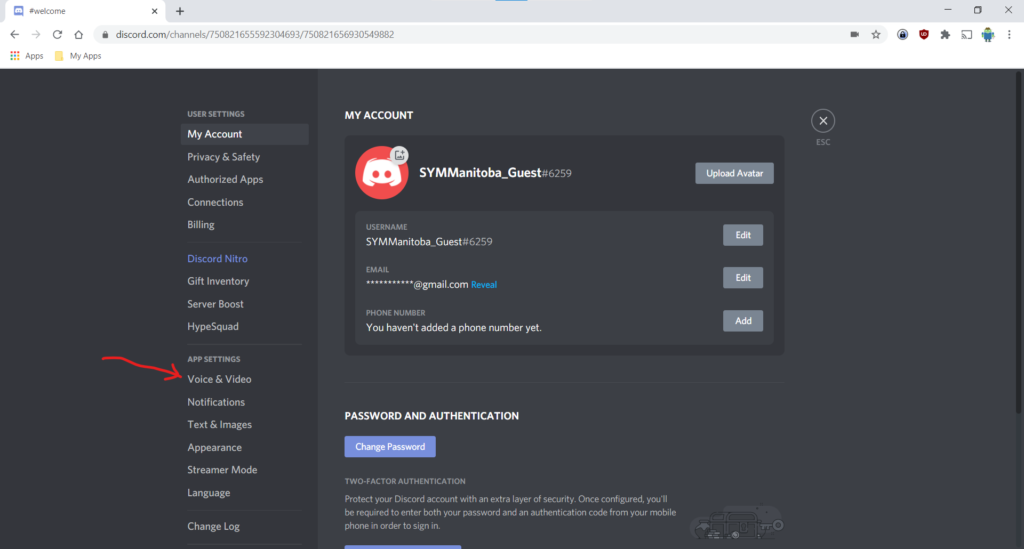Click the settings page scrollbar

coord(1019,242)
